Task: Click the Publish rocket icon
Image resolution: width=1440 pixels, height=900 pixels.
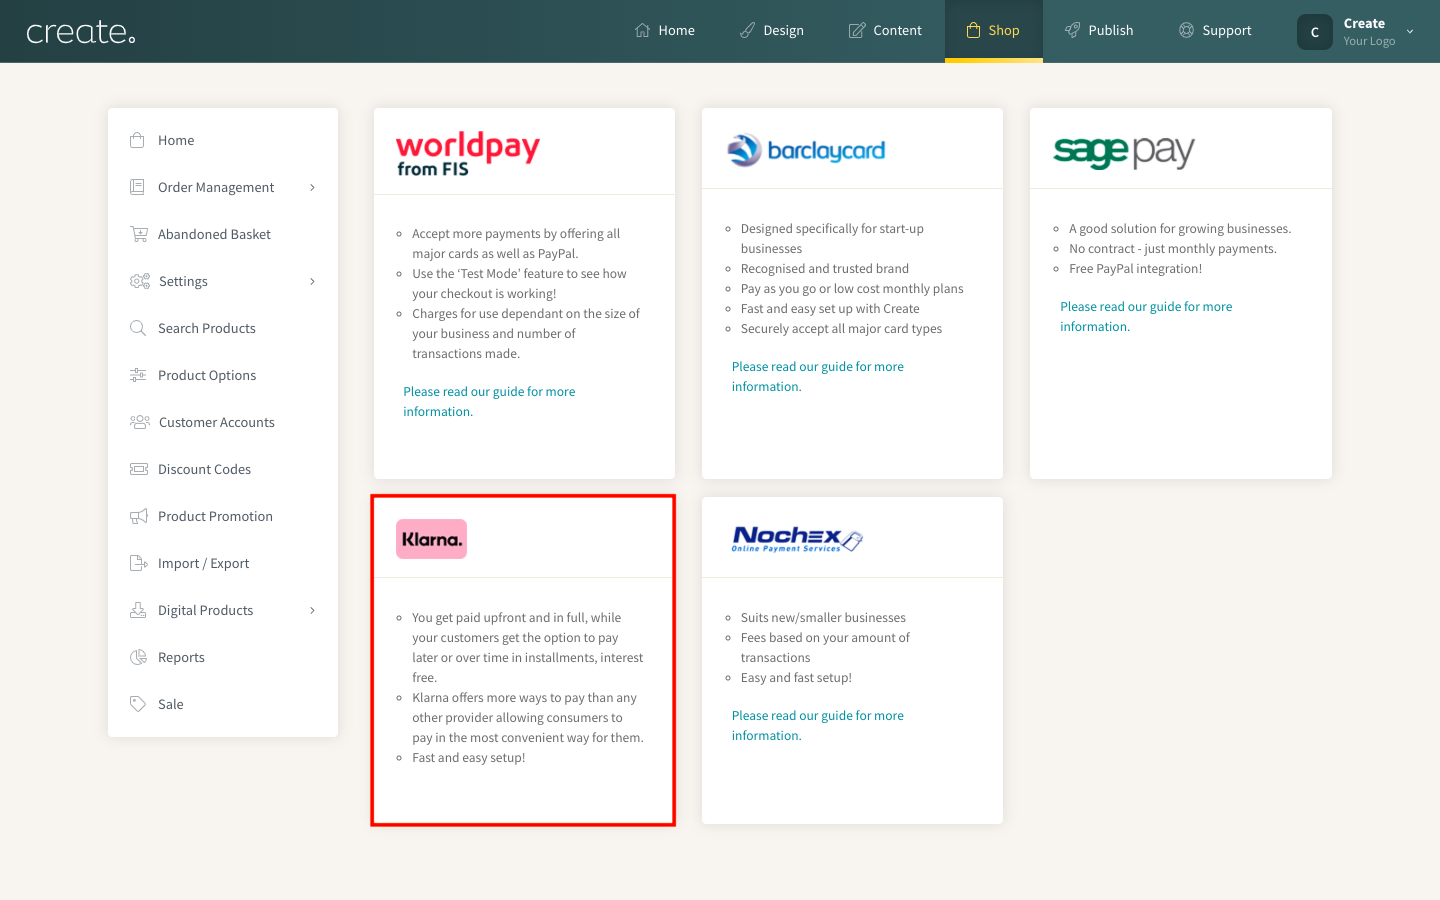Action: click(1072, 30)
